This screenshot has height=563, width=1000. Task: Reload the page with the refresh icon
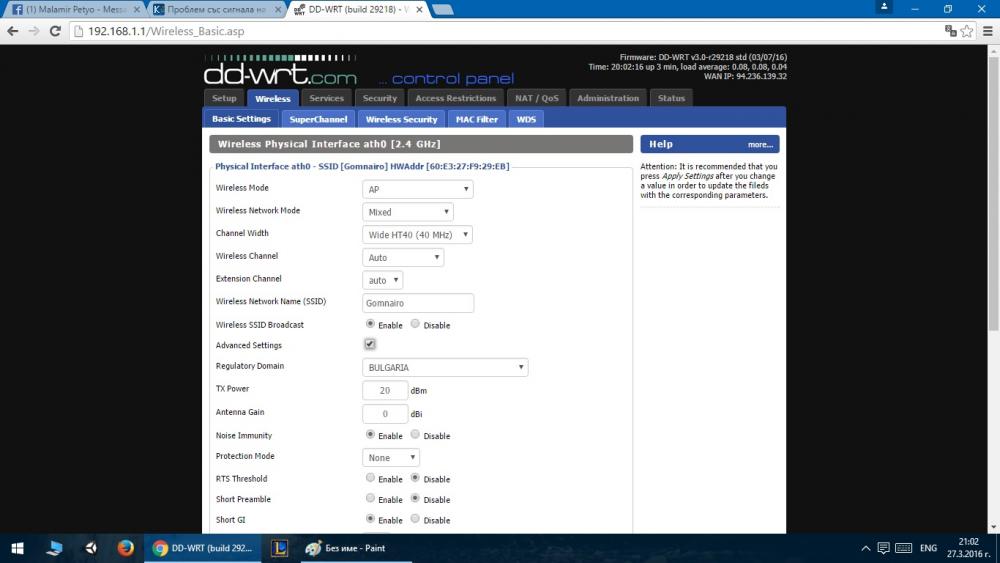(55, 31)
